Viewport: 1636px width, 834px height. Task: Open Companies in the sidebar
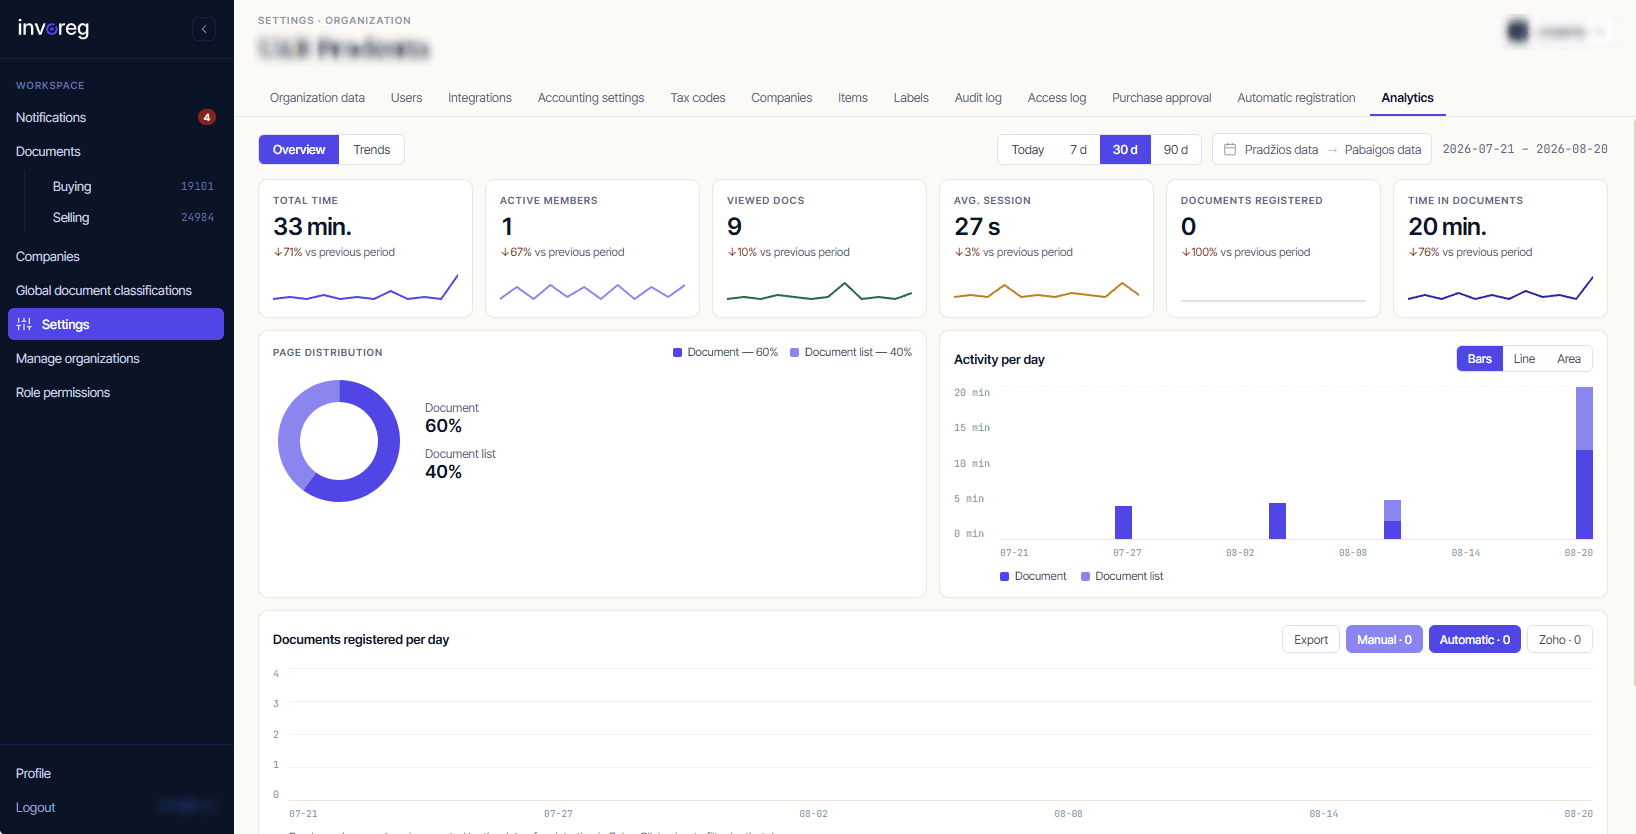point(116,256)
